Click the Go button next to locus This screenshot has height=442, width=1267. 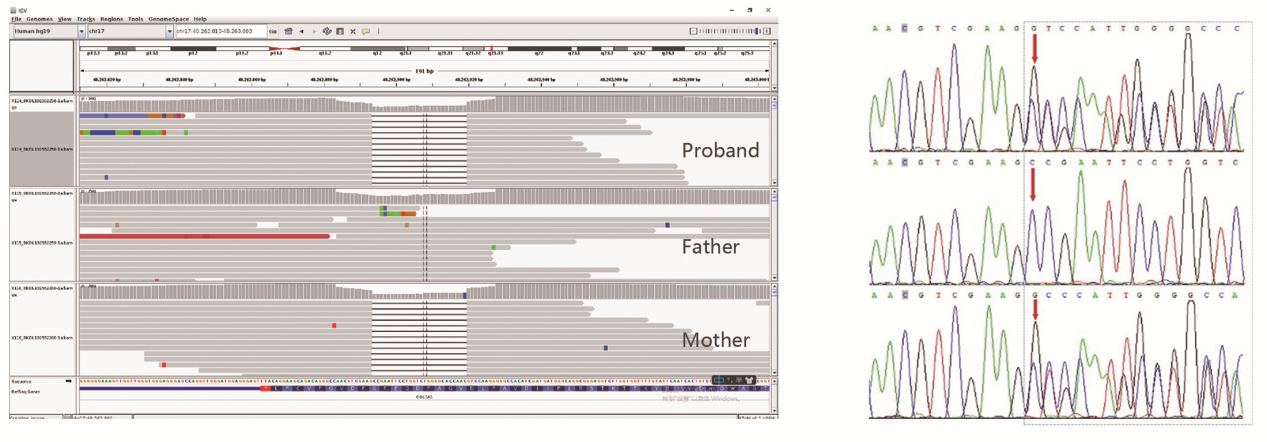pyautogui.click(x=272, y=31)
